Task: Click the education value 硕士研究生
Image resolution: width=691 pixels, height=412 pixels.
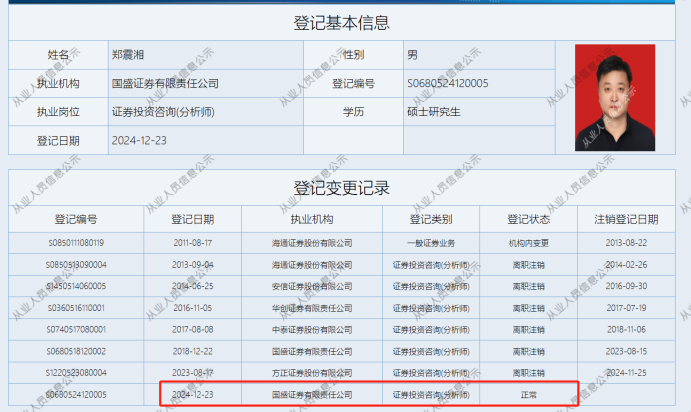Action: point(434,112)
